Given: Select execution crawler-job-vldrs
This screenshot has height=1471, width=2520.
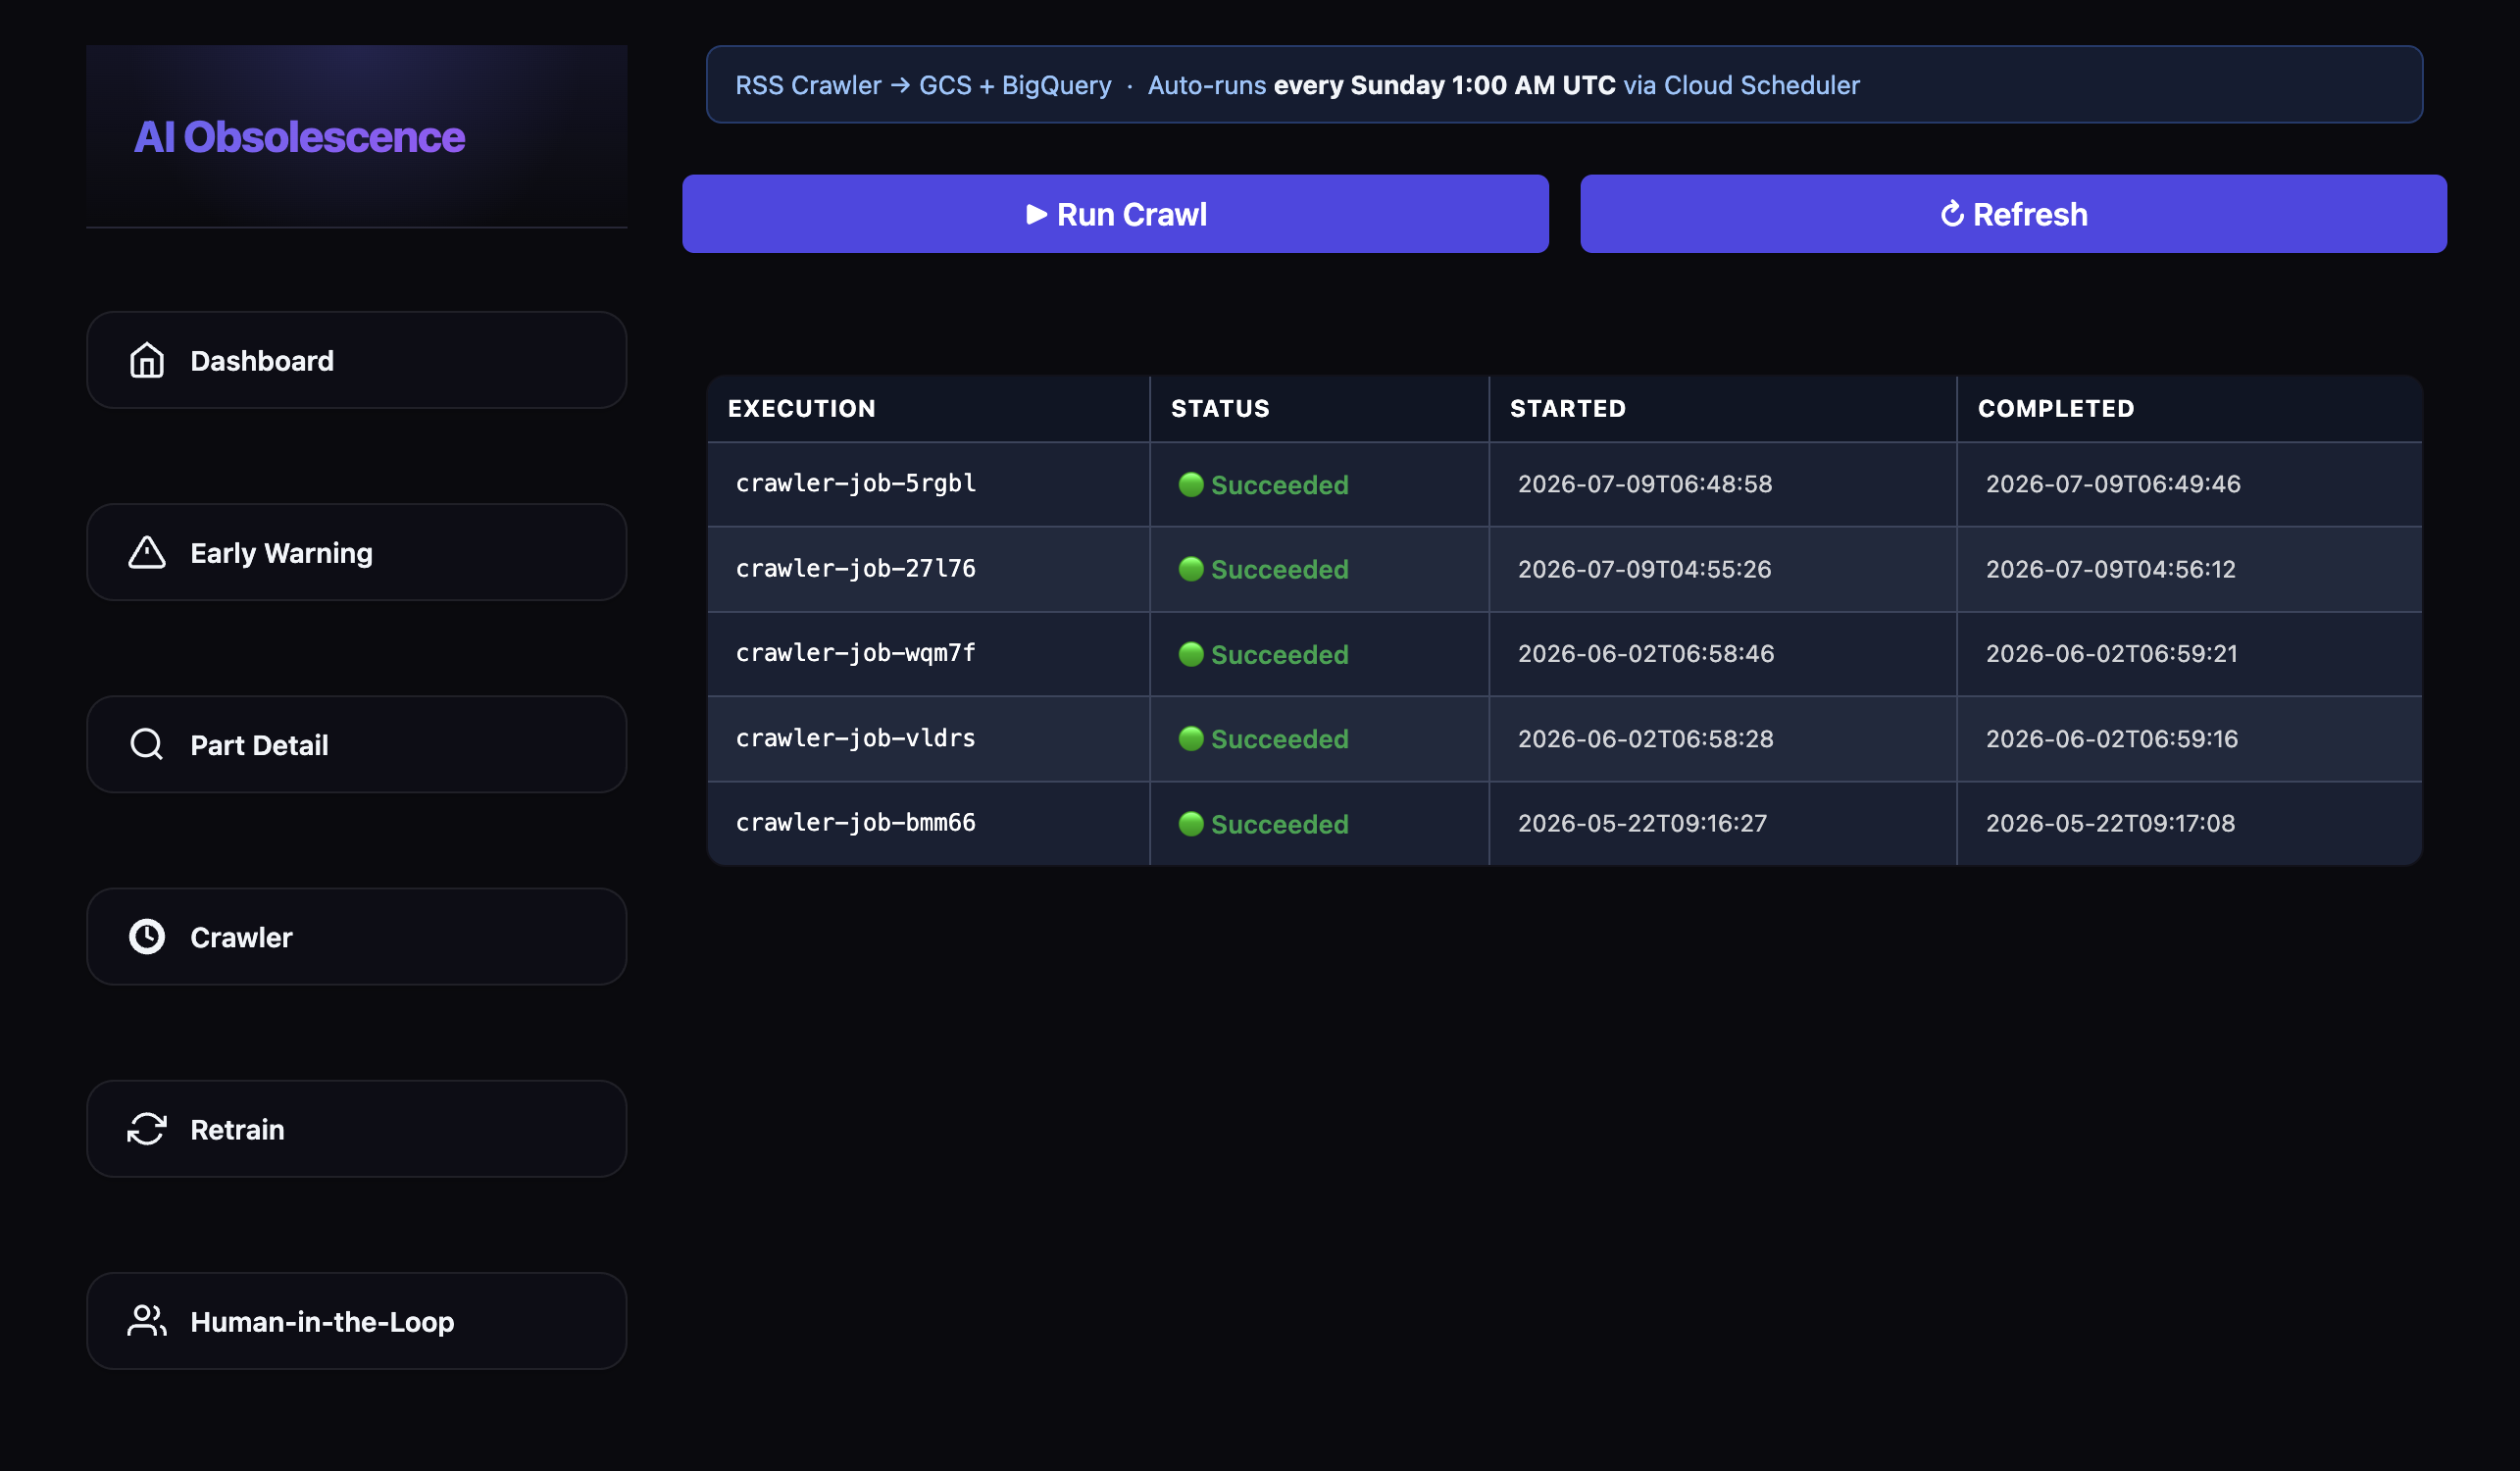Looking at the screenshot, I should [x=856, y=738].
